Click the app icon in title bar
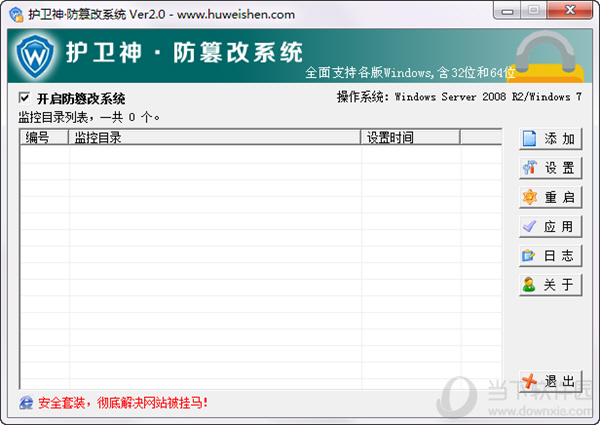The height and width of the screenshot is (425, 600). pyautogui.click(x=16, y=15)
